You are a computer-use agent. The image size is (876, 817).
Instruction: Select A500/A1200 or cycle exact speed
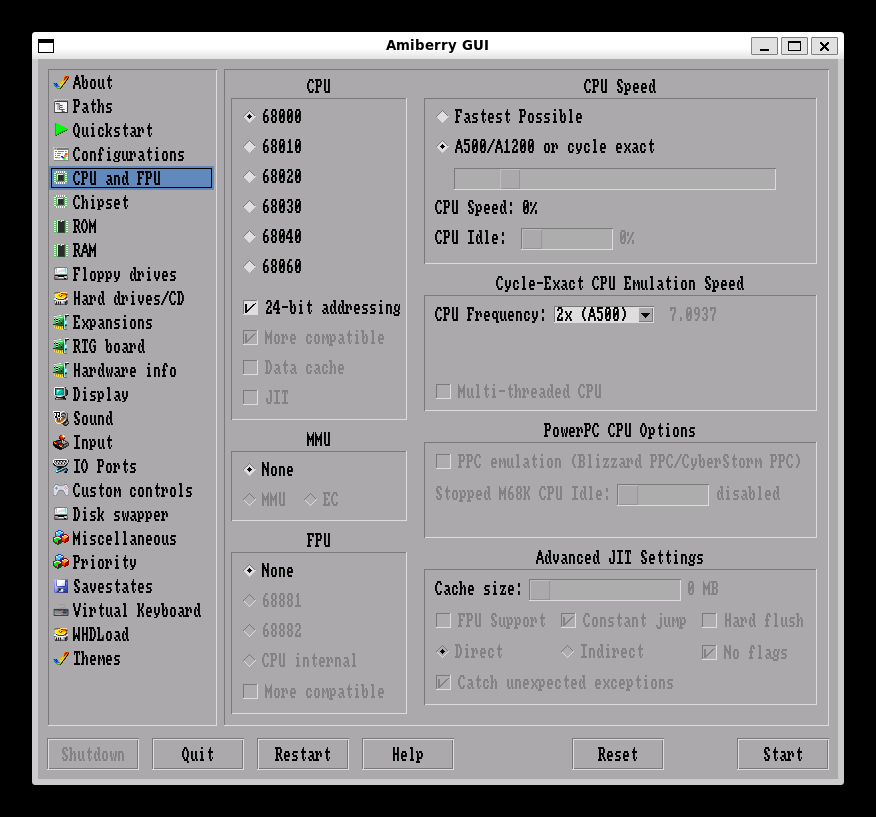tap(442, 147)
